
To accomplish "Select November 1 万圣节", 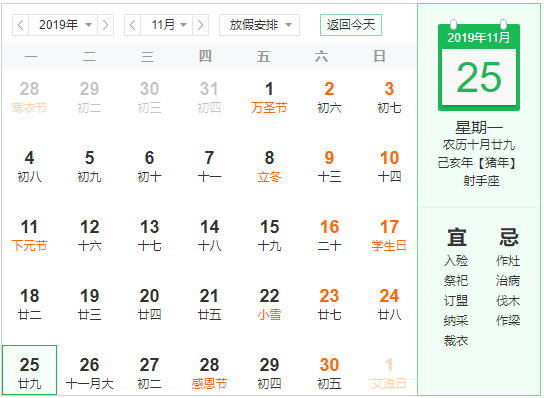I will pyautogui.click(x=269, y=98).
